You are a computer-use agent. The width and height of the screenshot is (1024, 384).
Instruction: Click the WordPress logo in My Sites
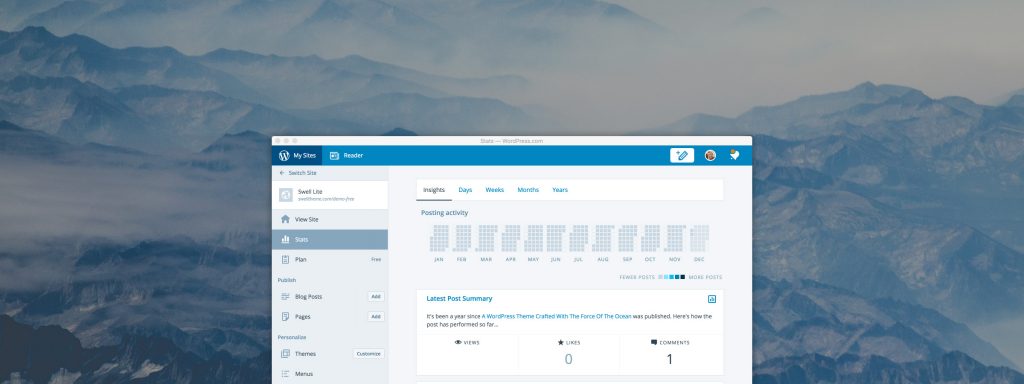(x=284, y=155)
